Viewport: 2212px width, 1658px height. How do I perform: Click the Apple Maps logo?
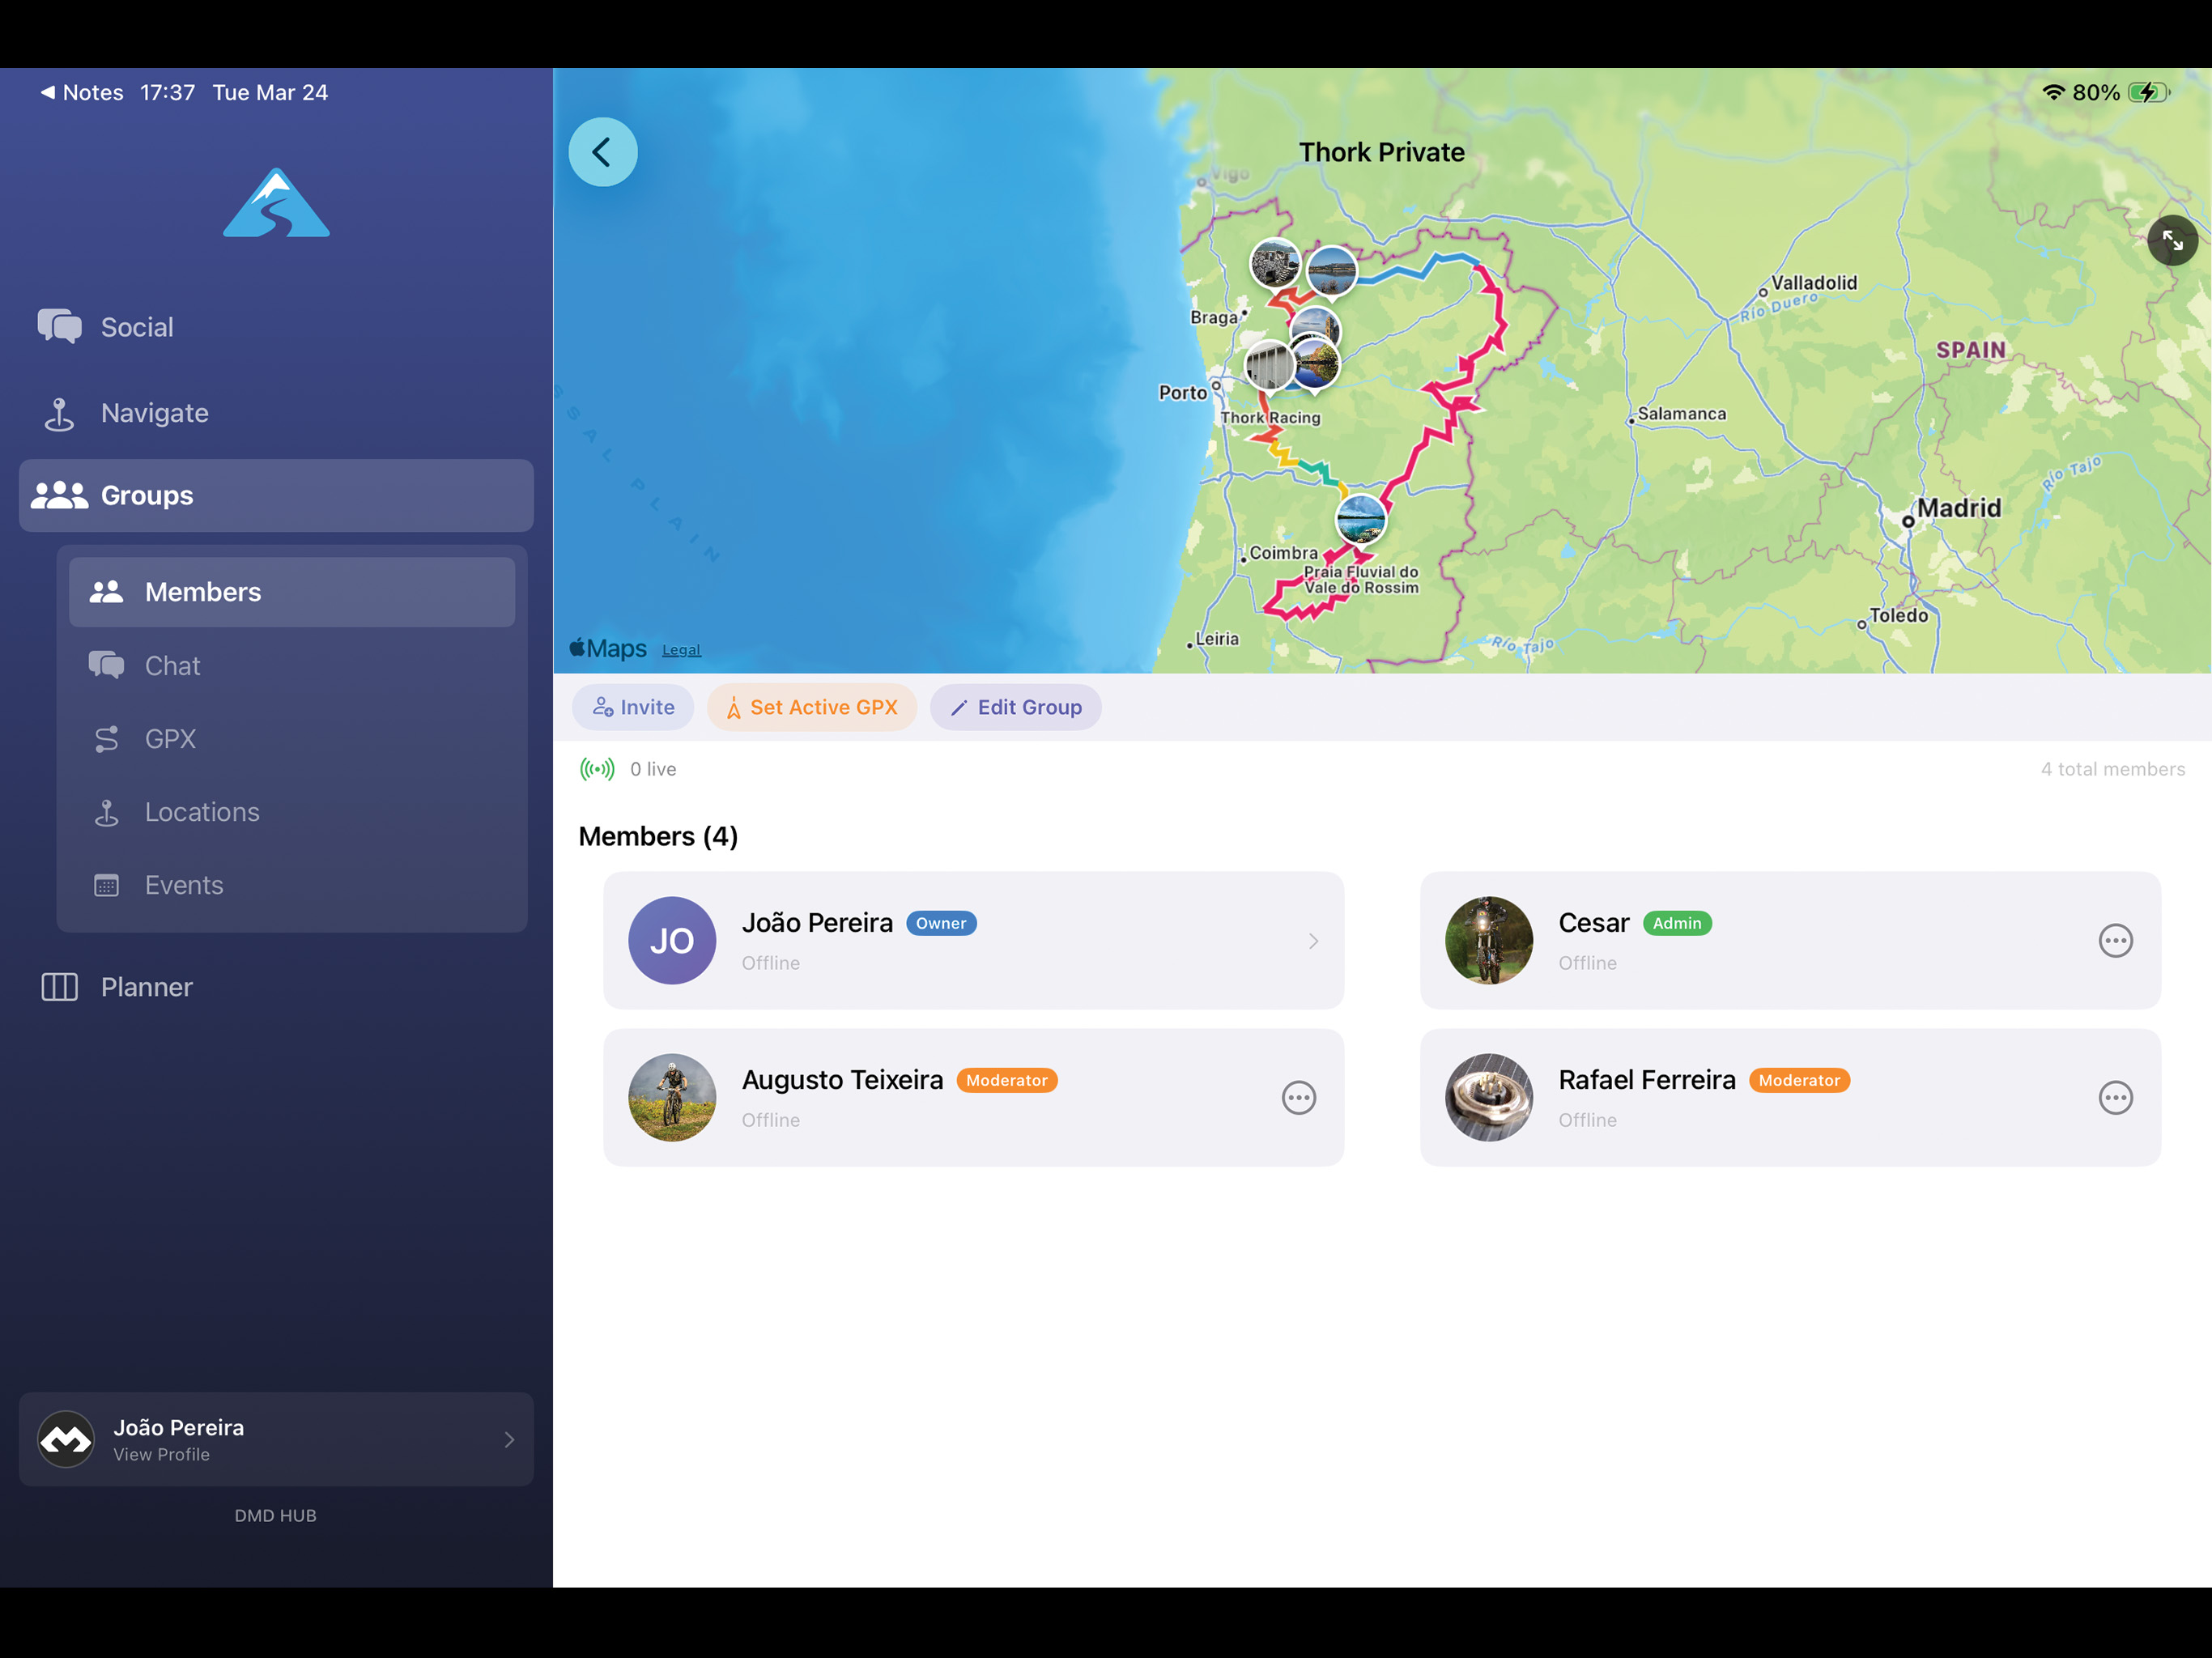(x=608, y=649)
